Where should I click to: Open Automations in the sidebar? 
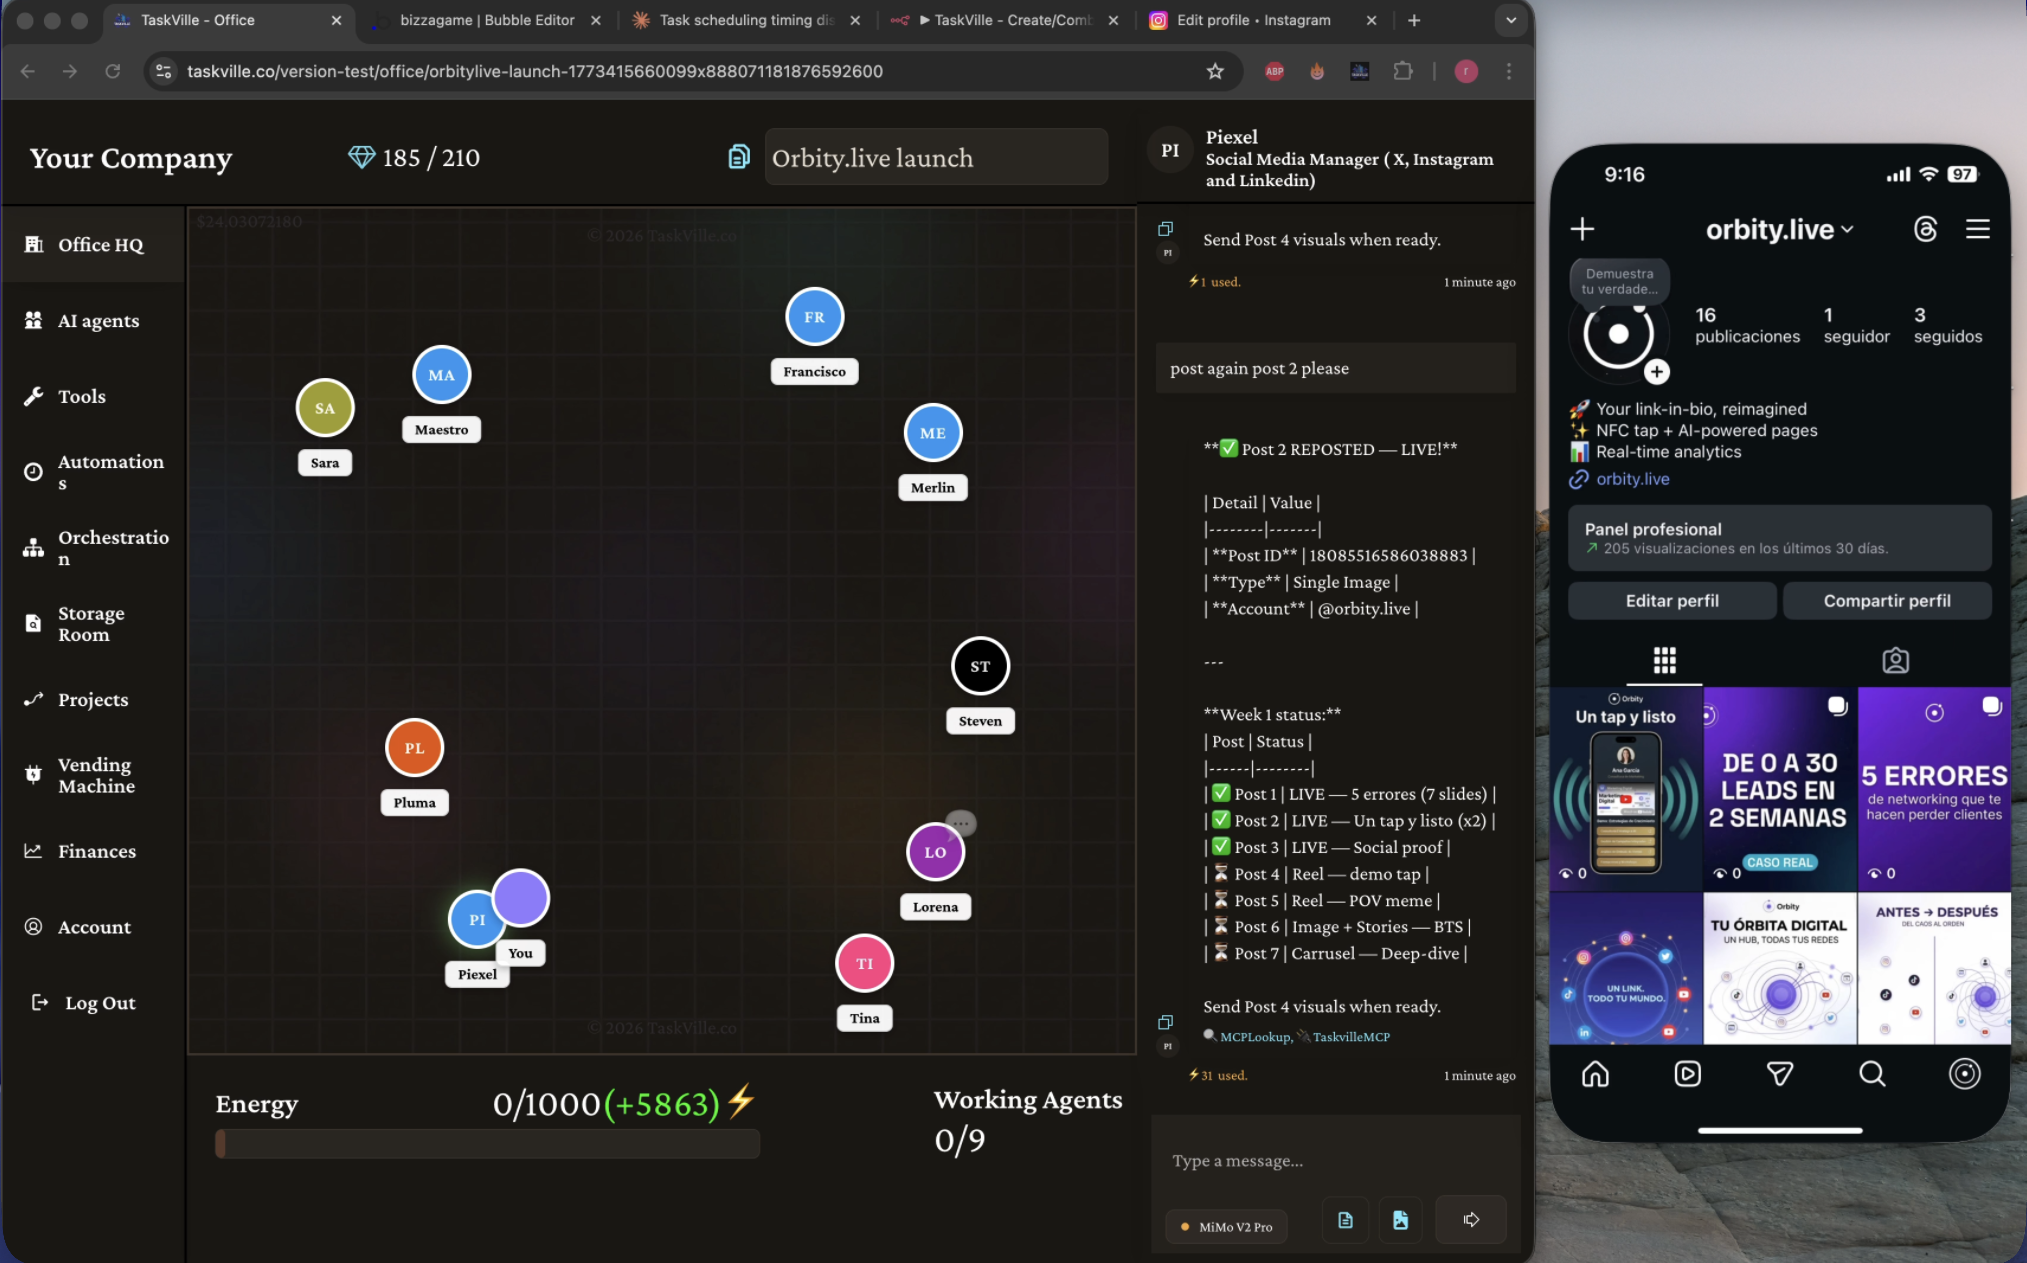[x=92, y=472]
